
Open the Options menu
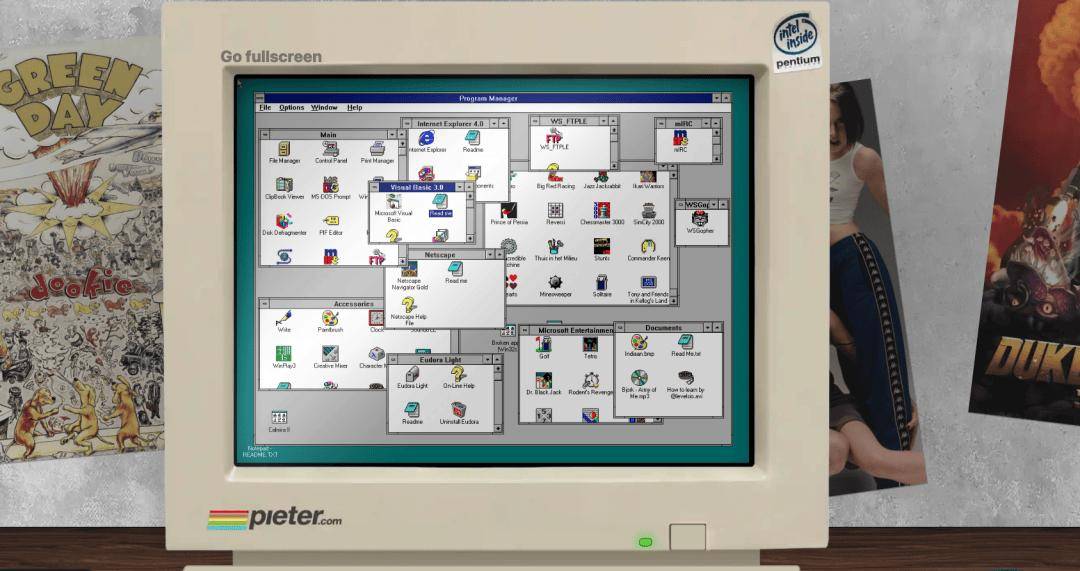click(x=291, y=107)
